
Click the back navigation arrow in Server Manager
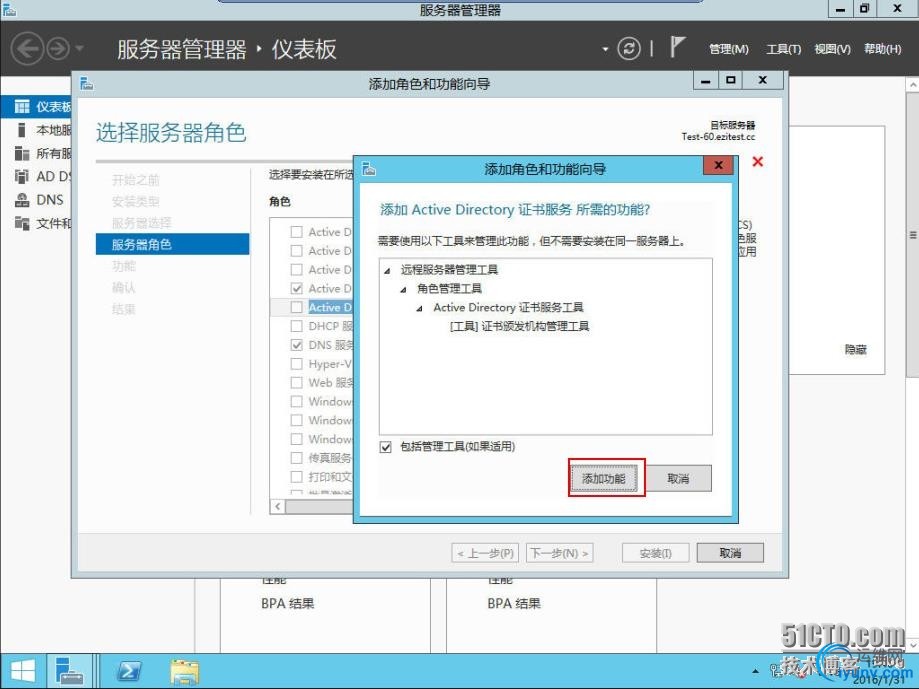pos(28,49)
